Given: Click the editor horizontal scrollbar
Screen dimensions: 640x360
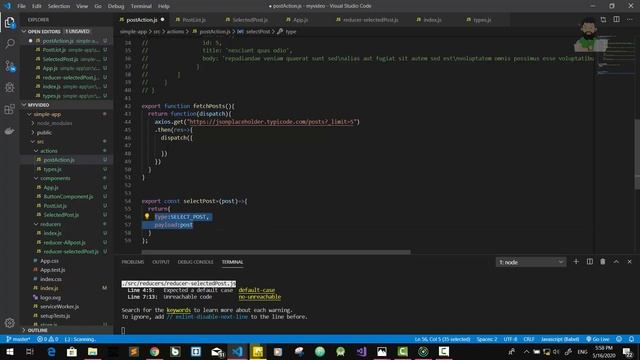Looking at the screenshot, I should (x=276, y=252).
